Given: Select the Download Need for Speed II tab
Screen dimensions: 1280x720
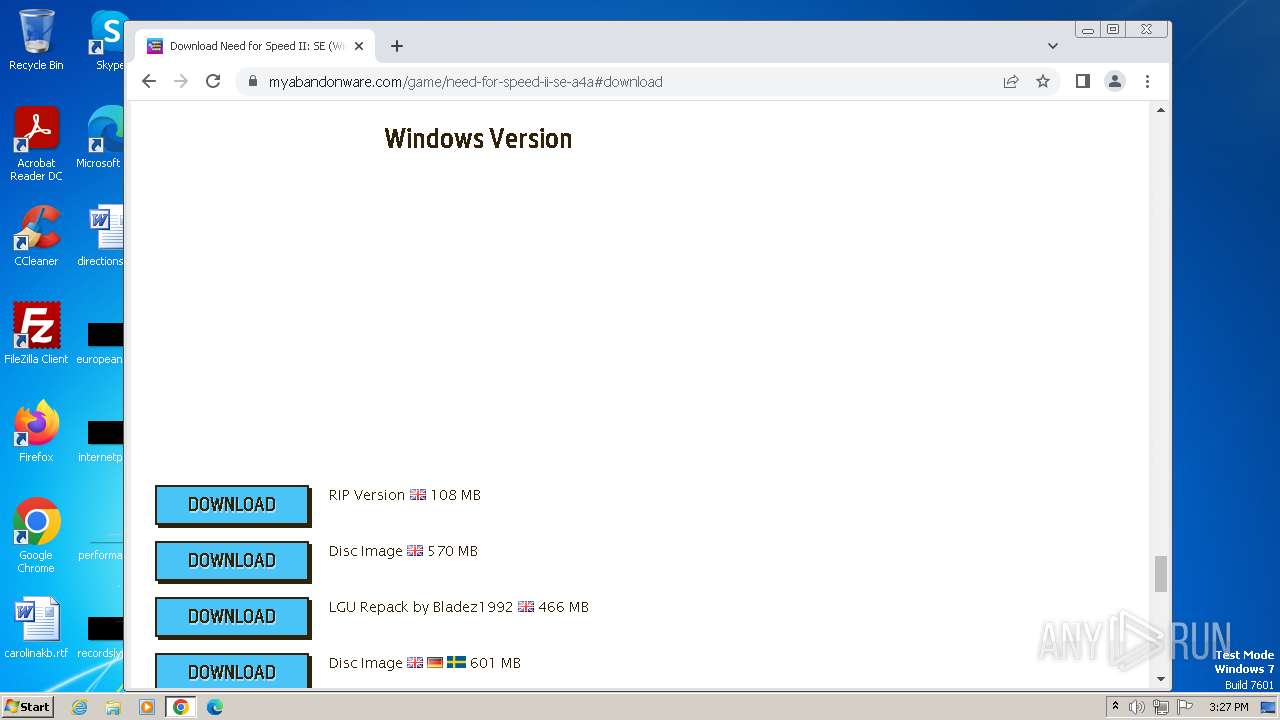Looking at the screenshot, I should click(256, 46).
